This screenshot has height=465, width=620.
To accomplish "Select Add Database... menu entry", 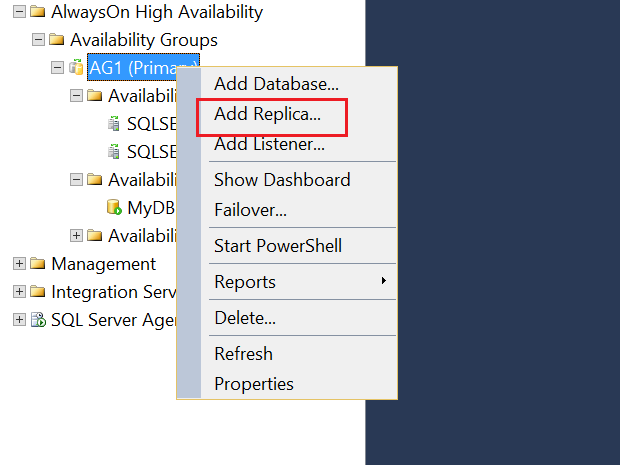I will tap(276, 84).
